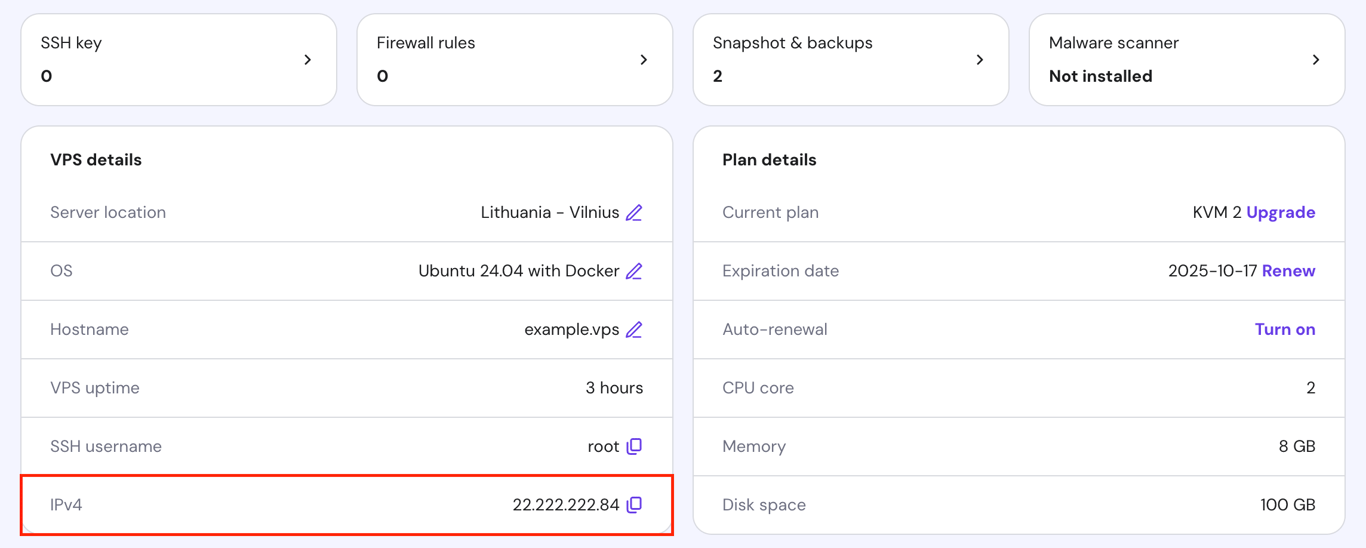
Task: Select the 3 hours uptime value
Action: pos(614,388)
